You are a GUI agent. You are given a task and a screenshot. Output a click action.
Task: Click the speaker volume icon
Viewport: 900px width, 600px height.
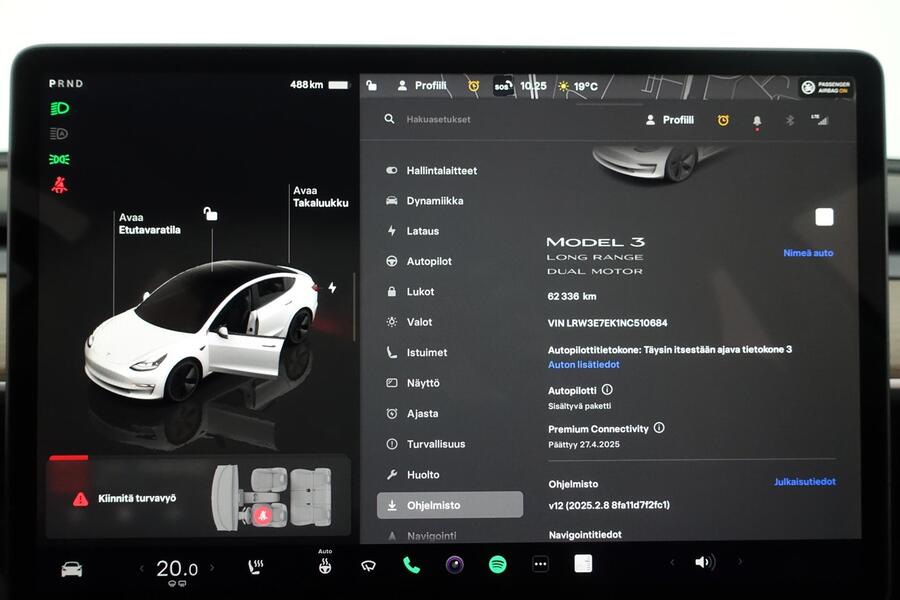[705, 562]
